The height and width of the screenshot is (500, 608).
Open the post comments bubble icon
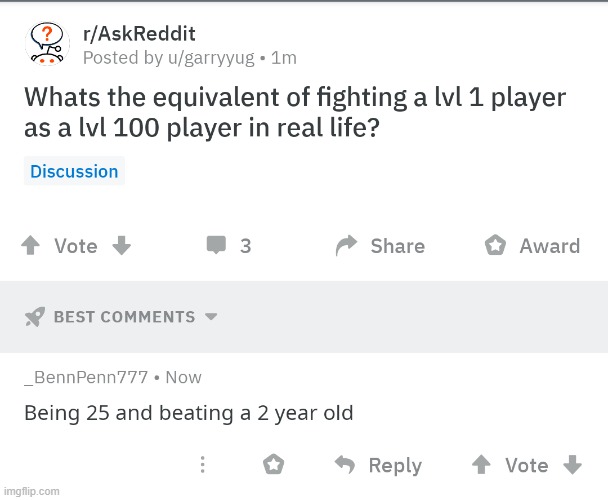pos(216,246)
